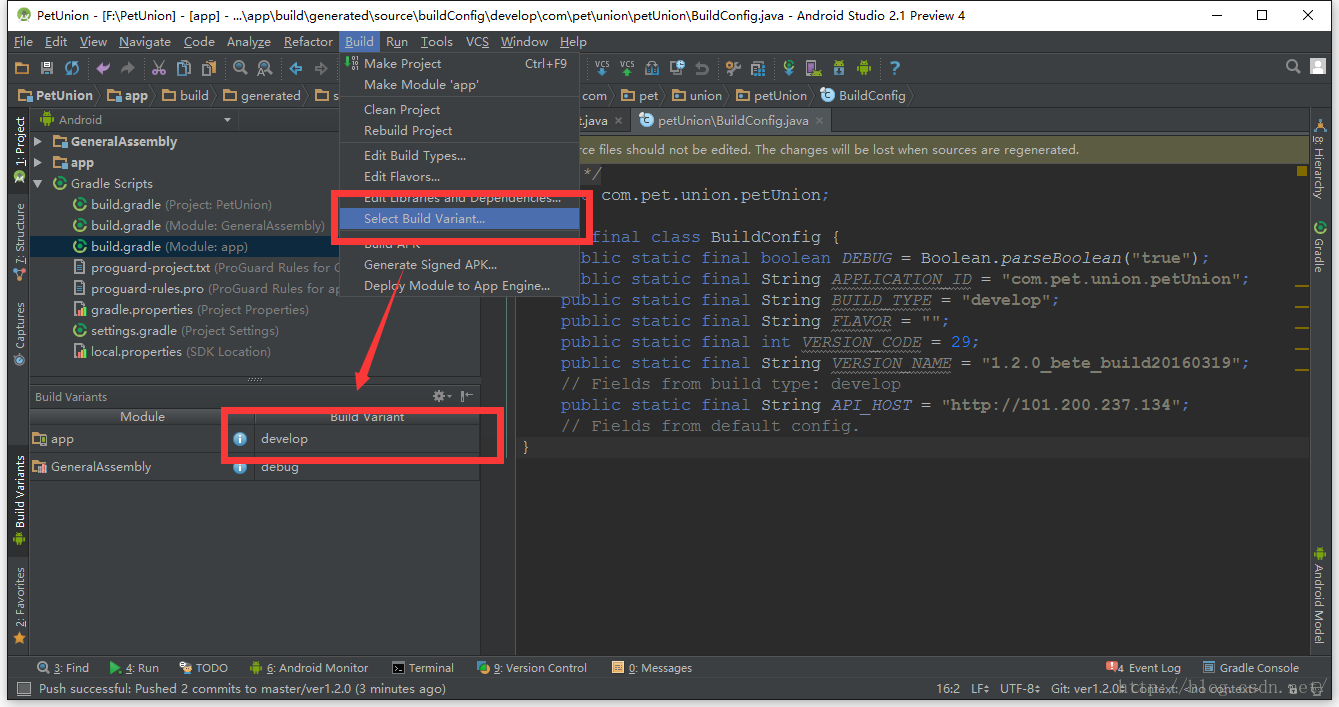Viewport: 1339px width, 707px height.
Task: Click the BuildConfig breadcrumb
Action: [x=862, y=96]
